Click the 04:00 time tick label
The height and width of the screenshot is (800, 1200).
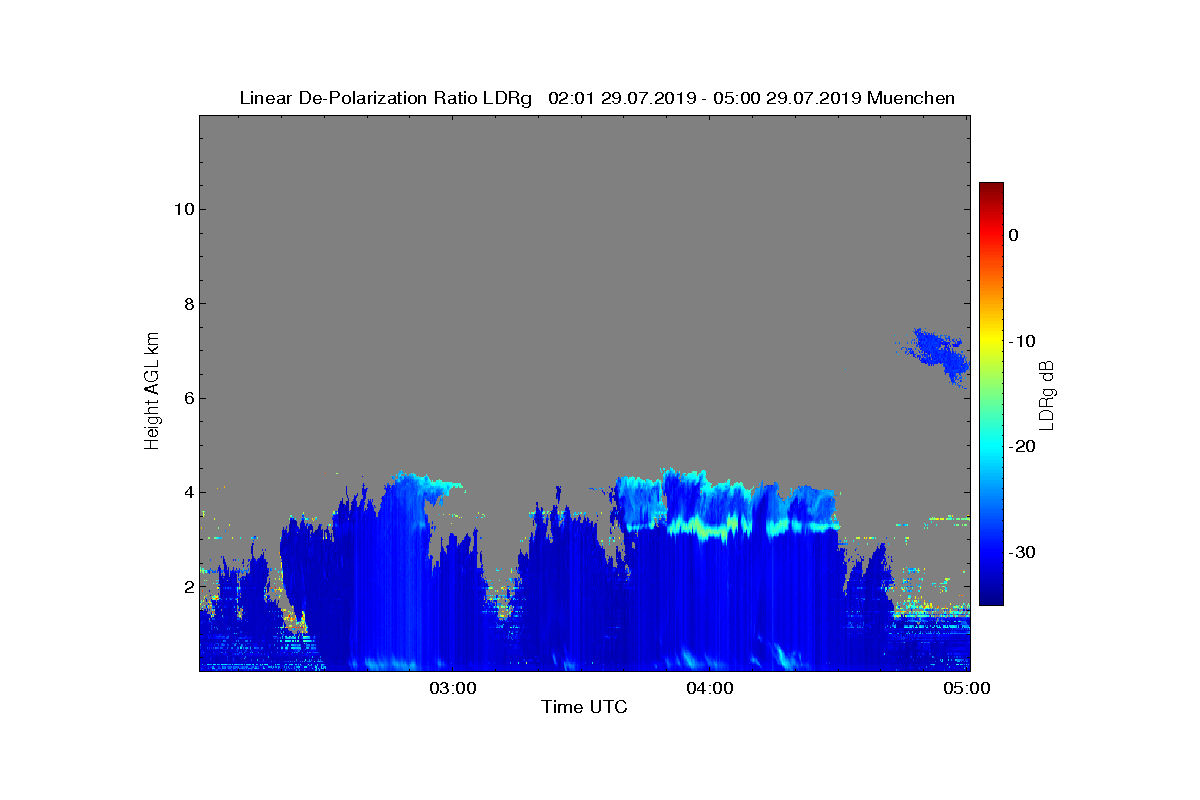710,688
